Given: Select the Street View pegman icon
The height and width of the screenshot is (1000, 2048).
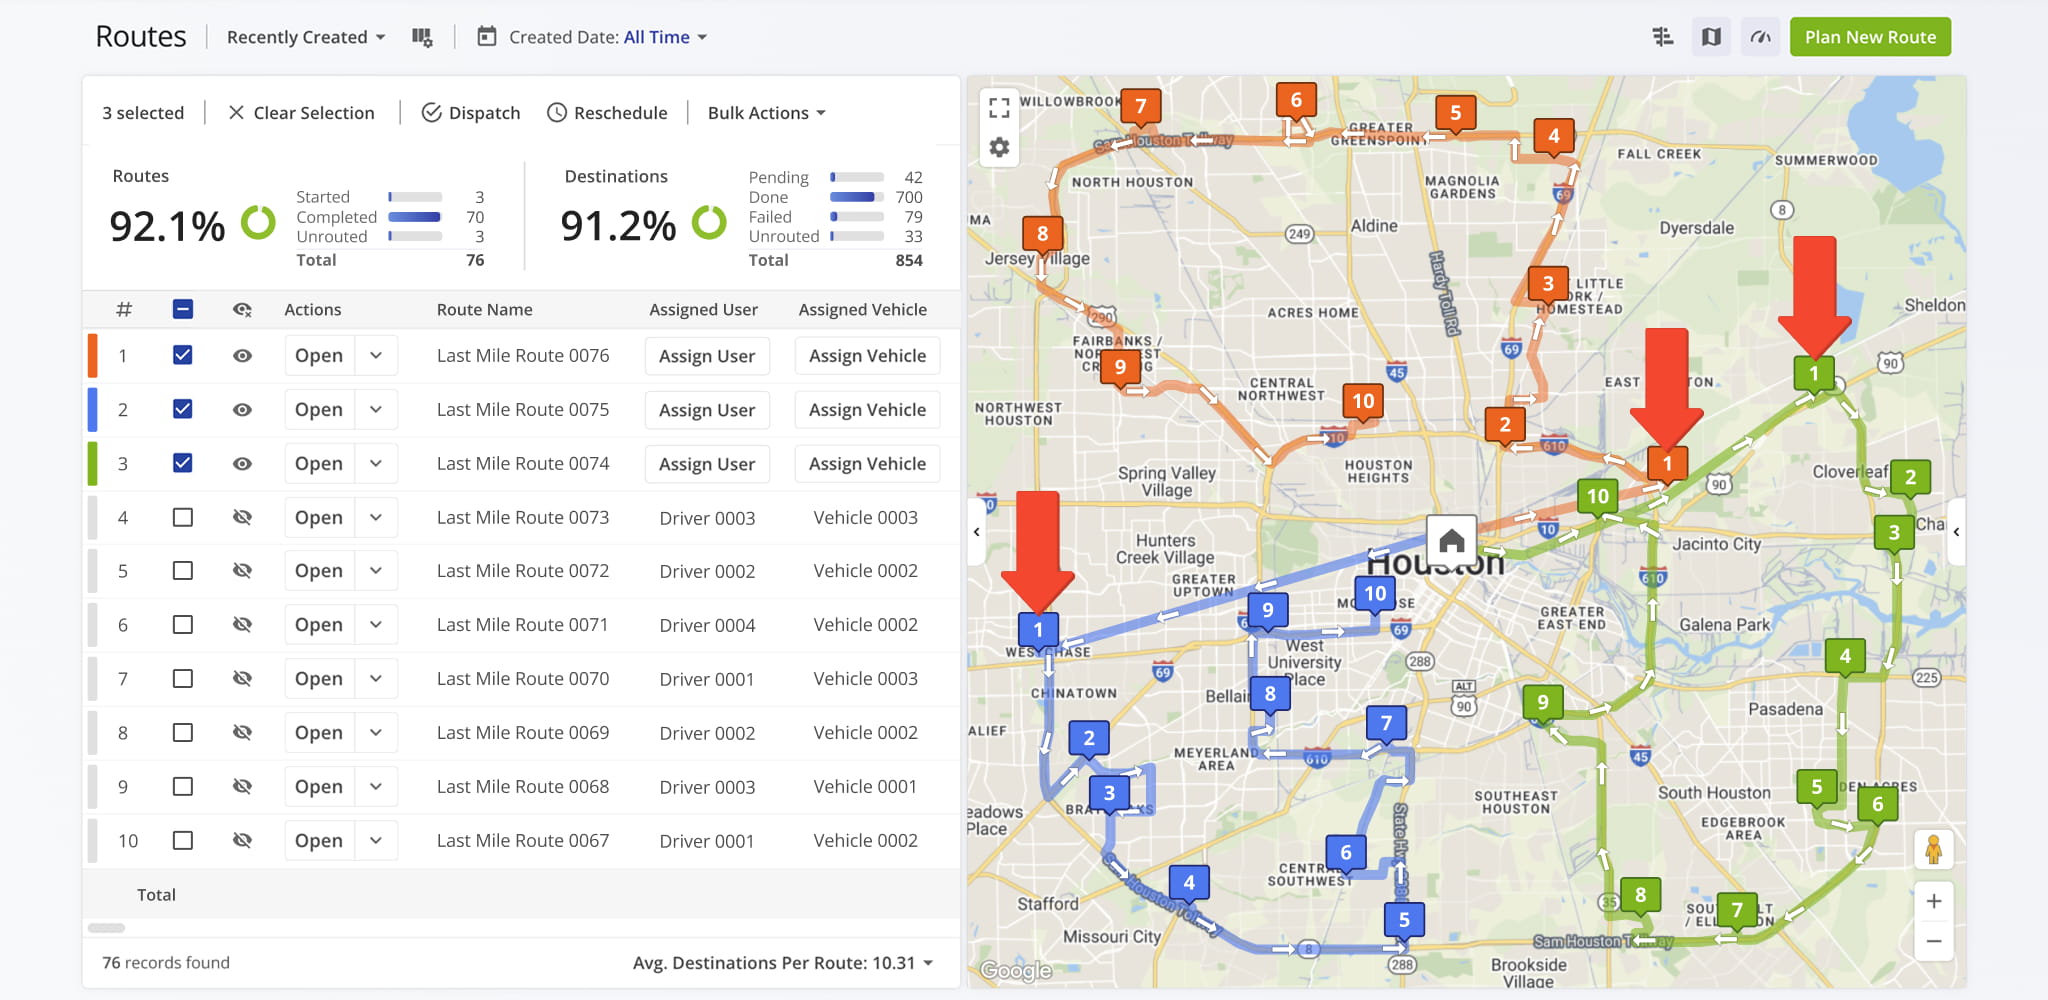Looking at the screenshot, I should 1933,850.
